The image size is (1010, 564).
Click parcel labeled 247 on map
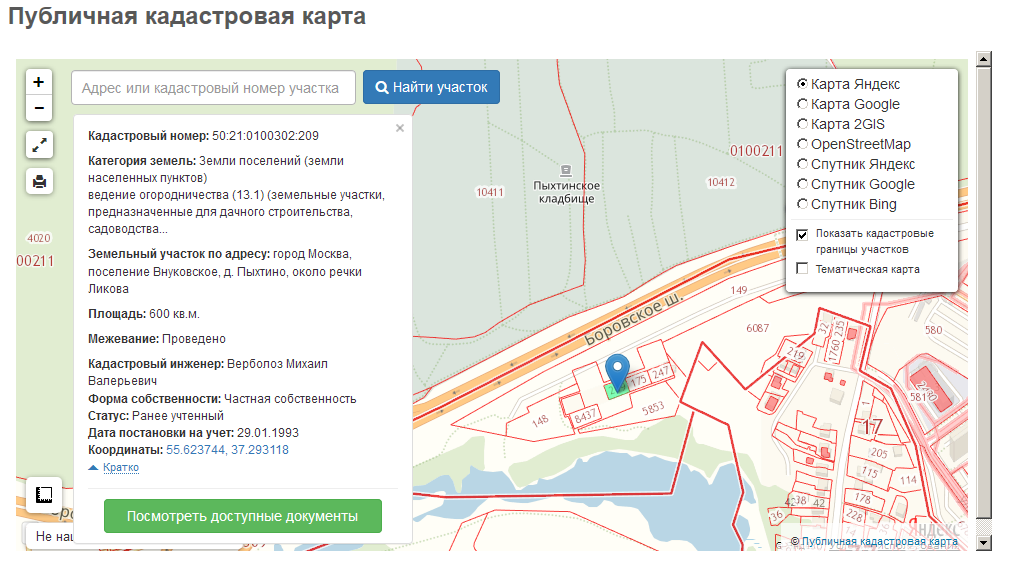(660, 373)
